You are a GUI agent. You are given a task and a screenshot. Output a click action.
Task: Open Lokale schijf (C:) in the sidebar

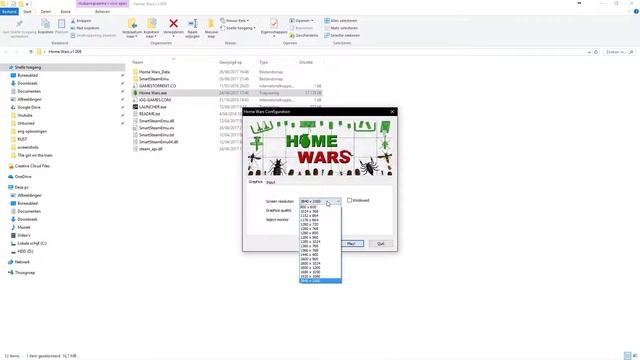click(x=32, y=243)
